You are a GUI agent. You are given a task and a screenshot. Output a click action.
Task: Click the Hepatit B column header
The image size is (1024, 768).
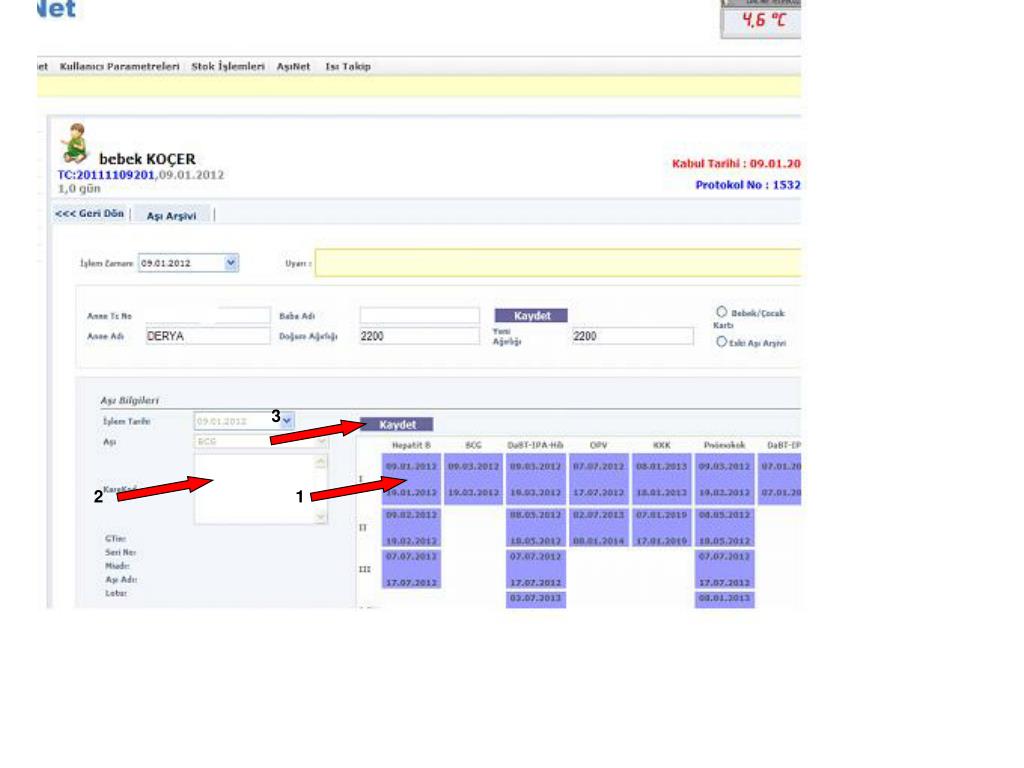pyautogui.click(x=411, y=445)
